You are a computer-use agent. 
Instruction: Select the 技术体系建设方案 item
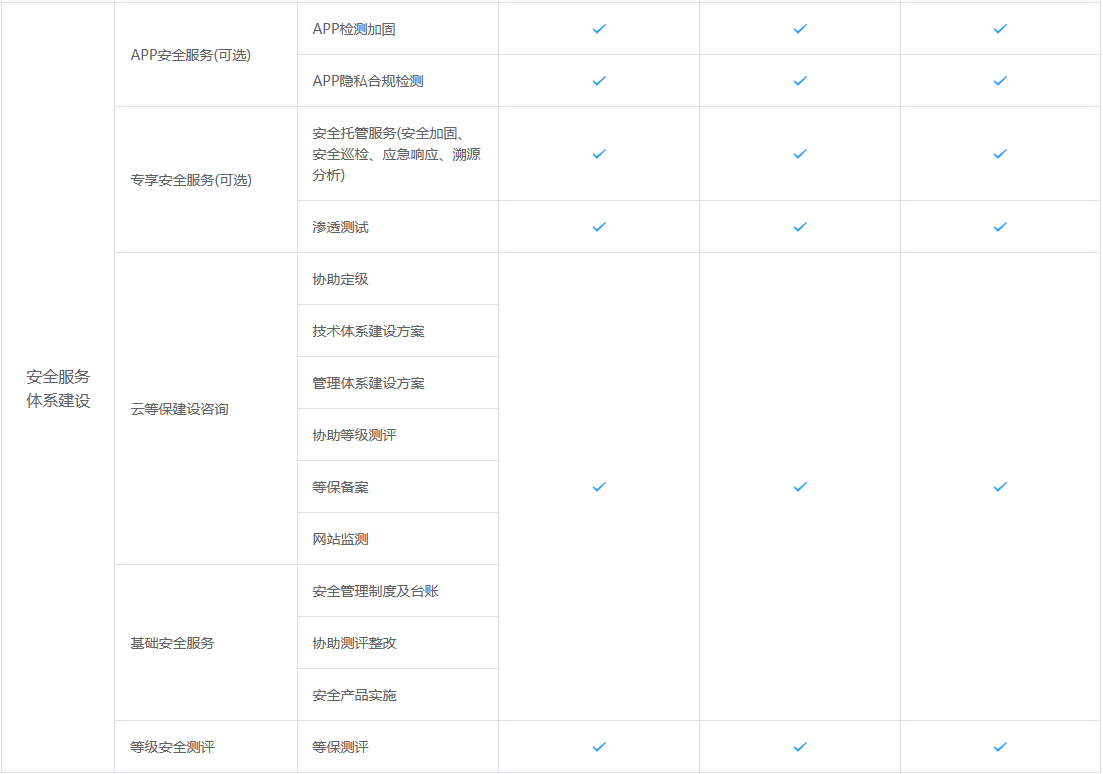tap(368, 331)
